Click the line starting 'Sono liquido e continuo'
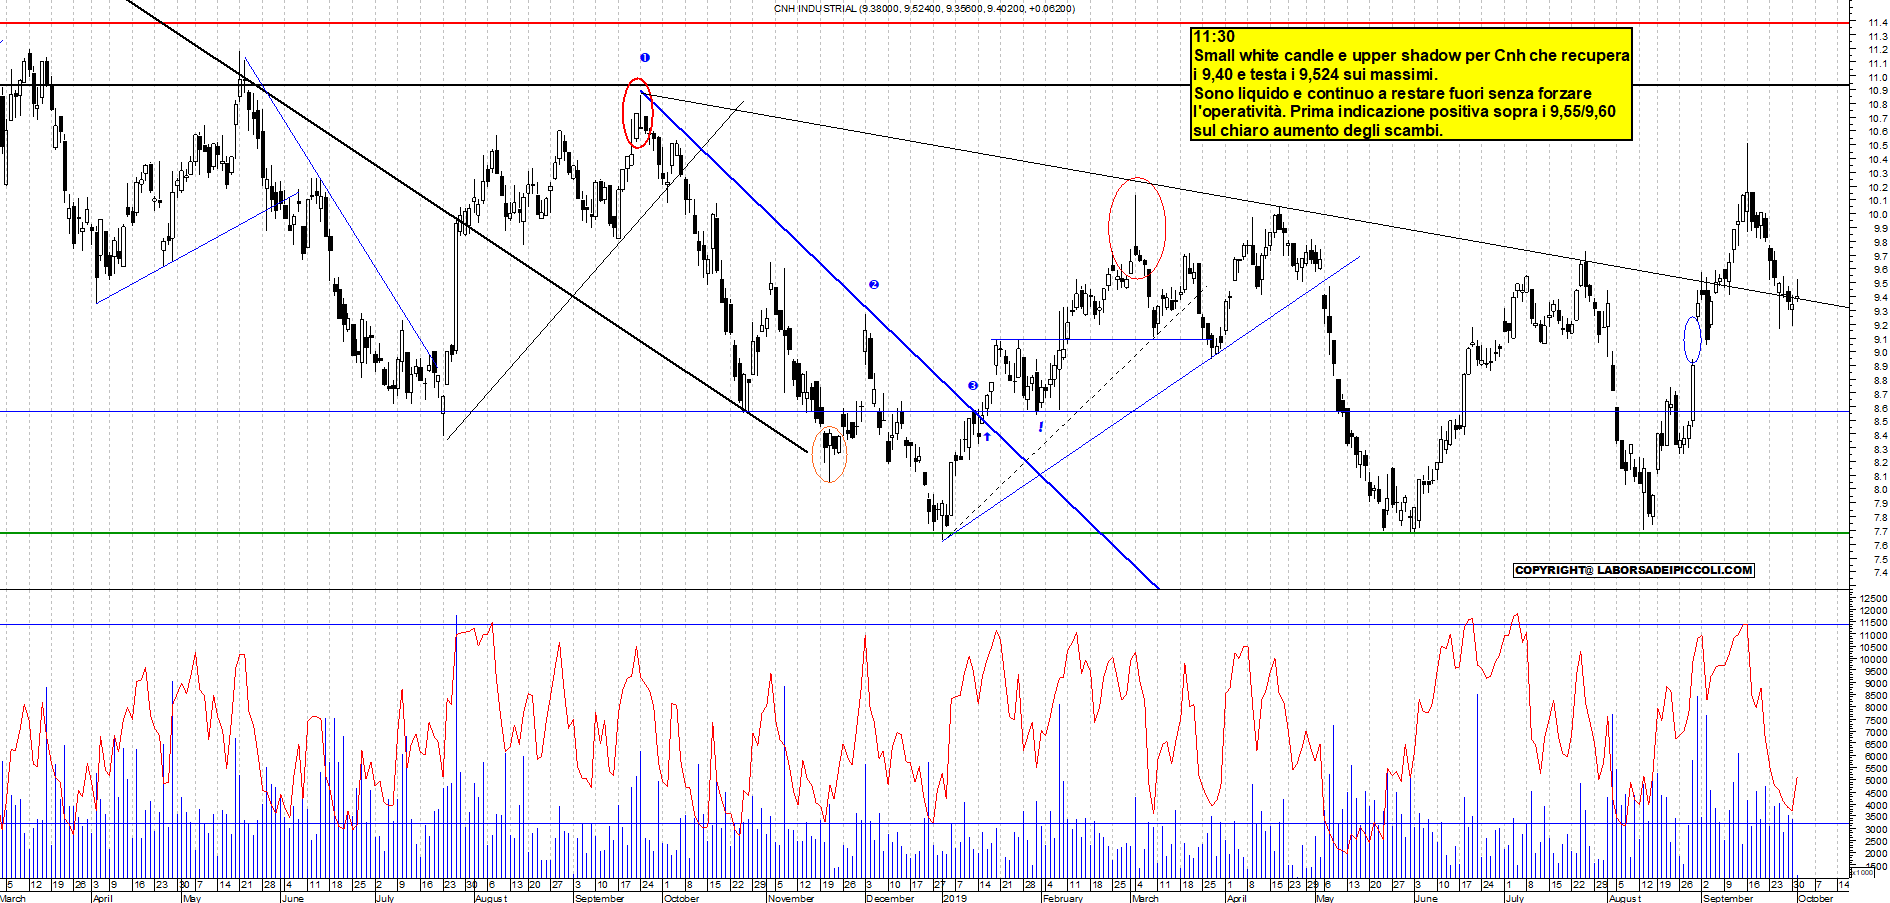Viewport: 1890px width, 903px height. 1392,93
